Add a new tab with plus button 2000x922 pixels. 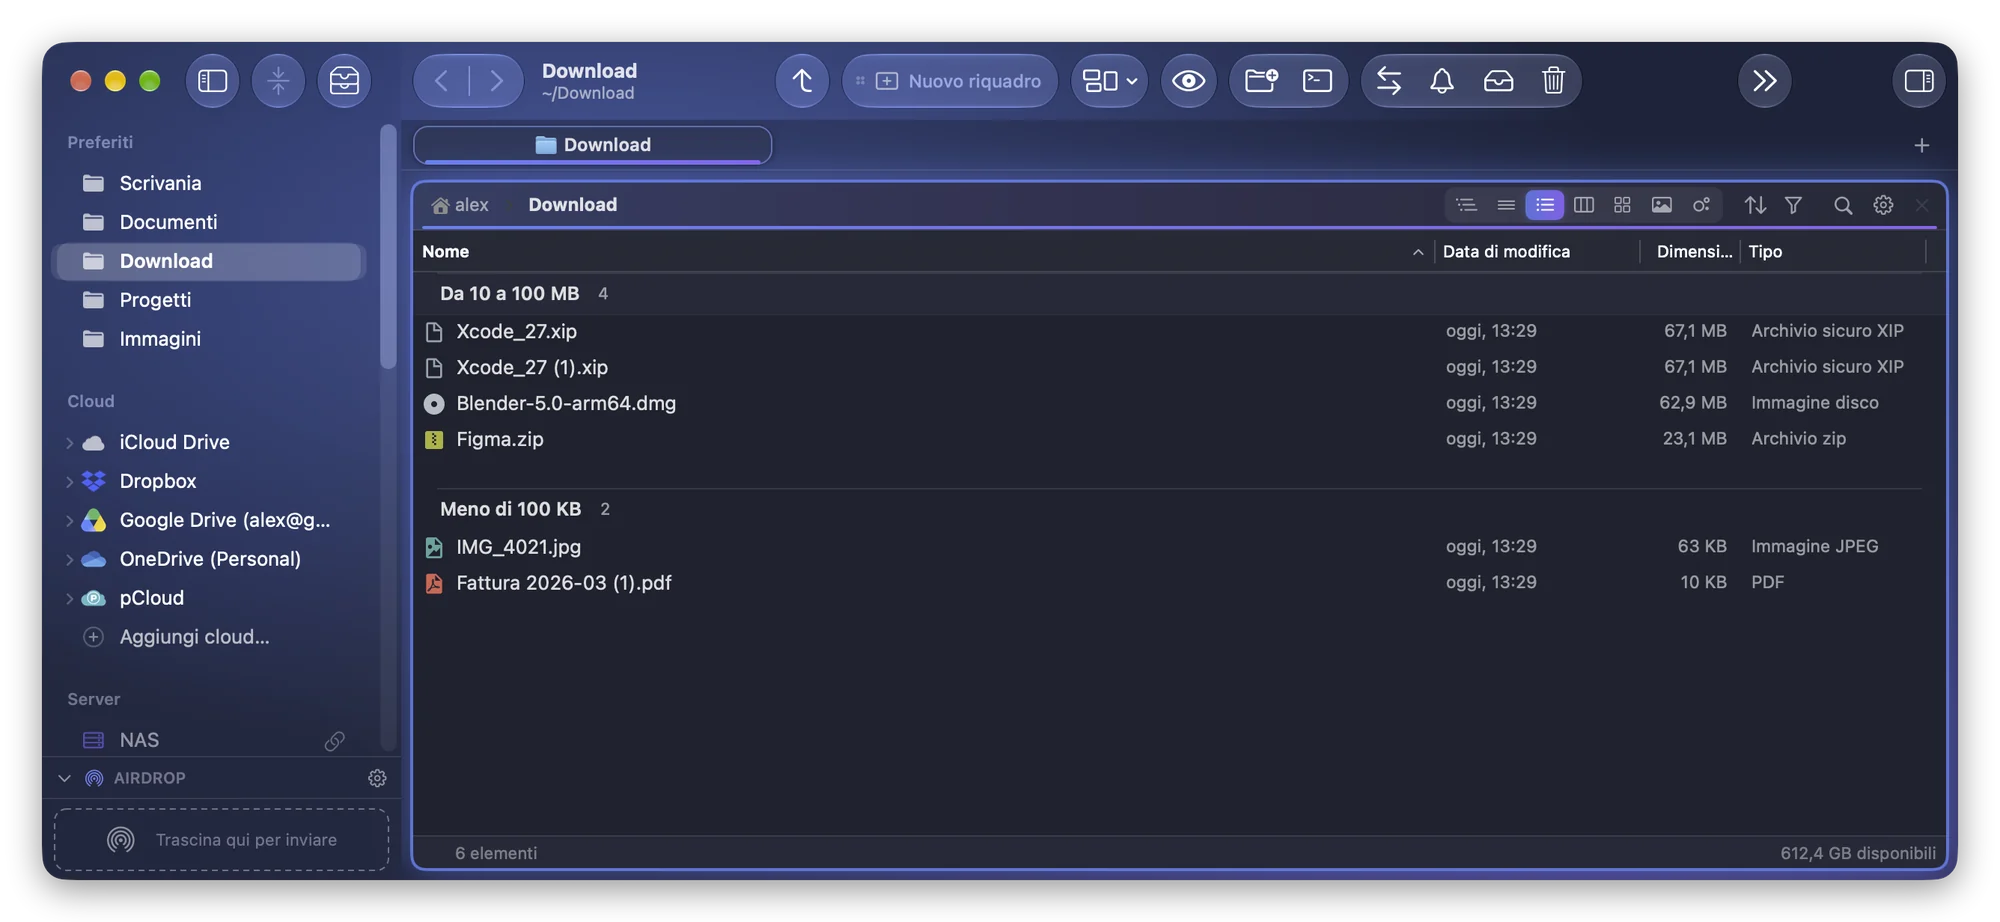click(x=1921, y=146)
